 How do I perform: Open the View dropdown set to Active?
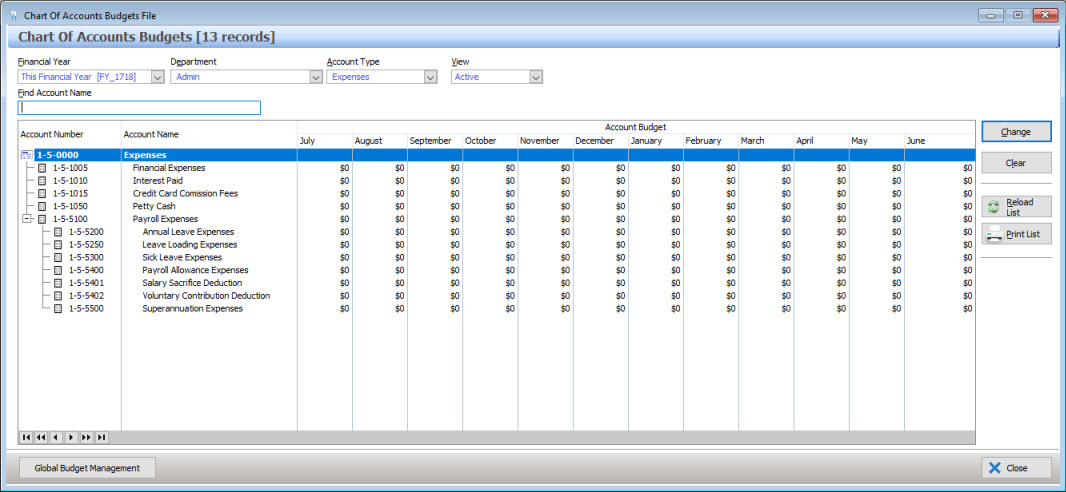pos(536,77)
